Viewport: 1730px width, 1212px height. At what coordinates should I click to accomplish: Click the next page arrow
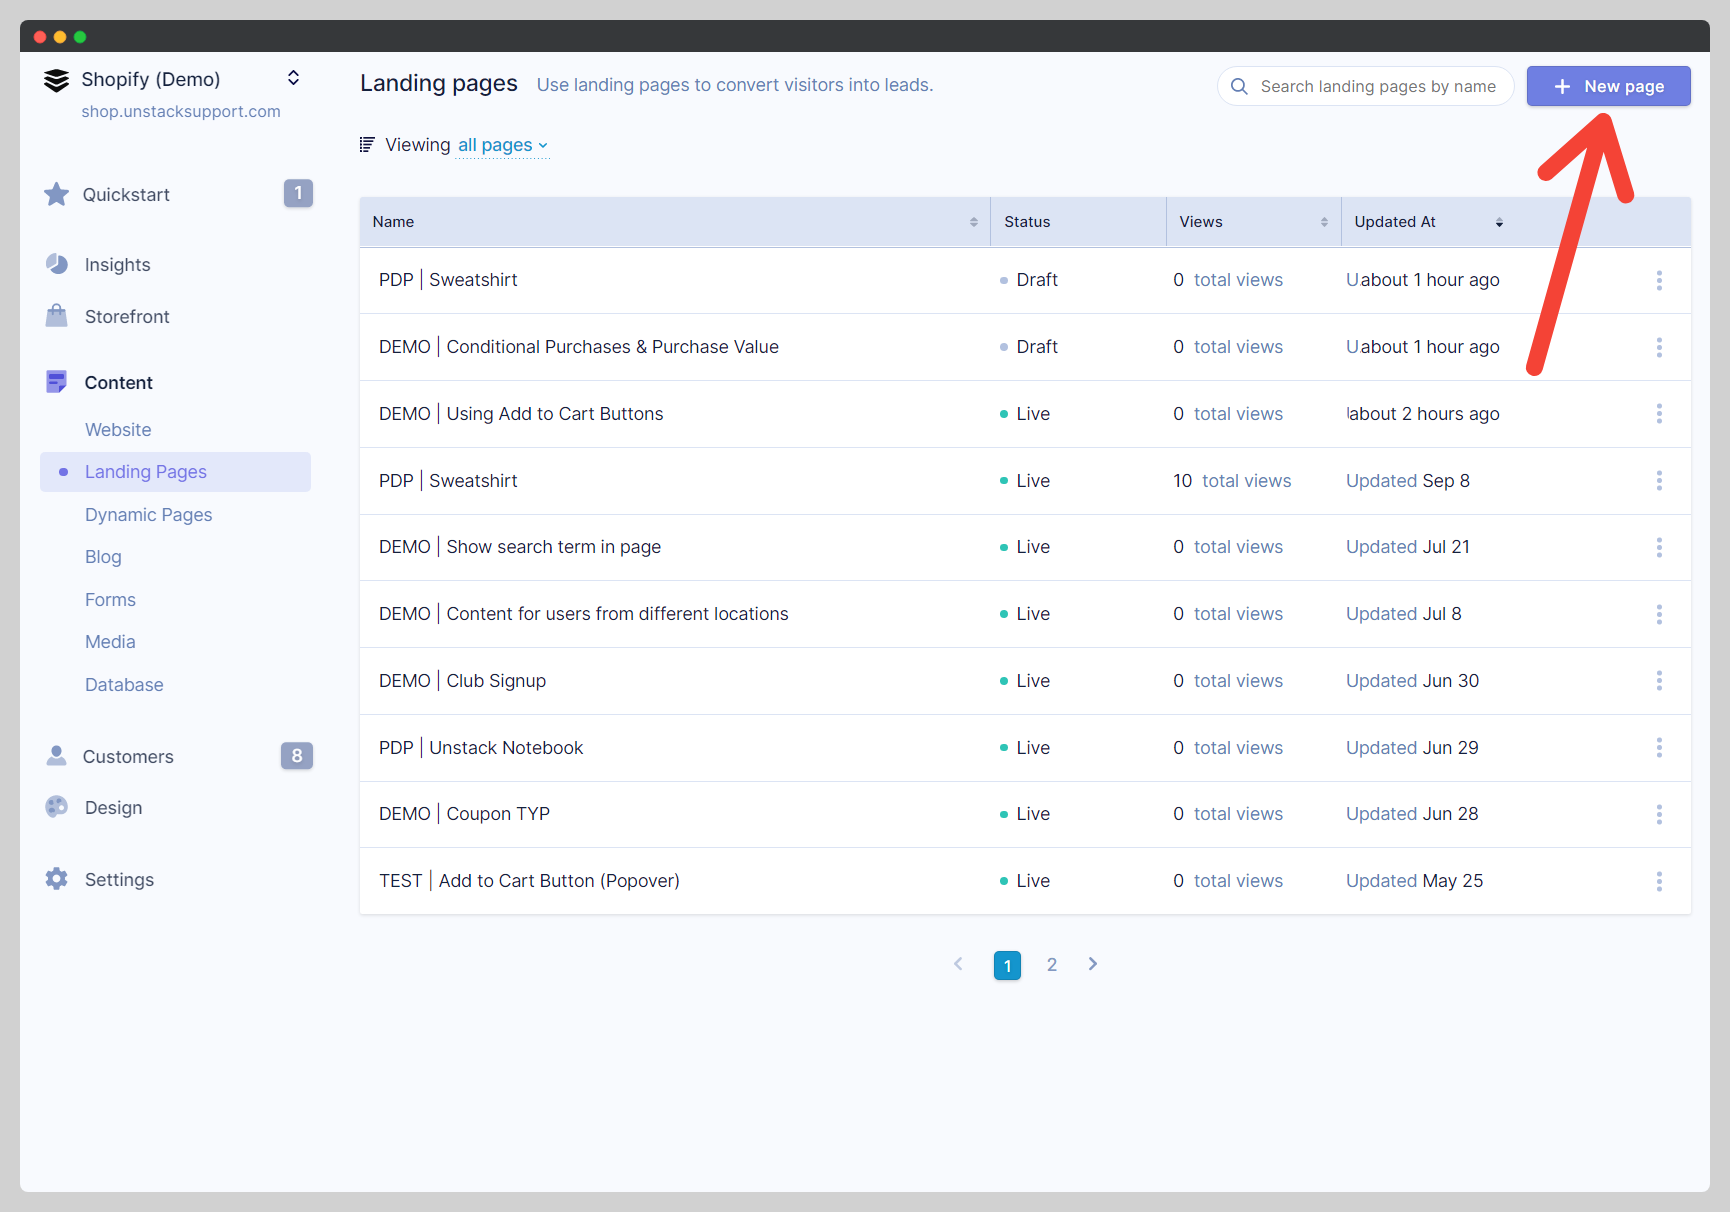(x=1093, y=964)
